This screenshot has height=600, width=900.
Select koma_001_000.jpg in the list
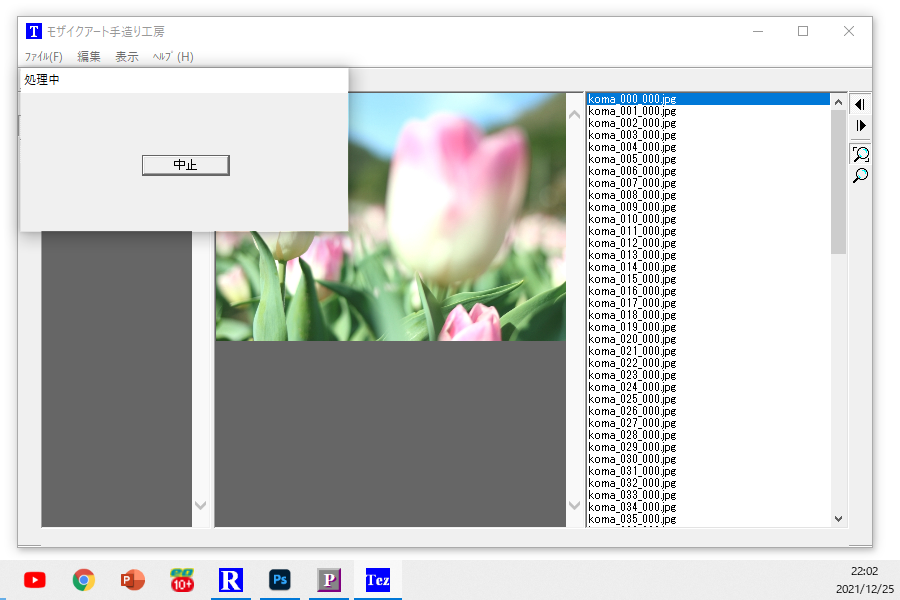[x=708, y=111]
